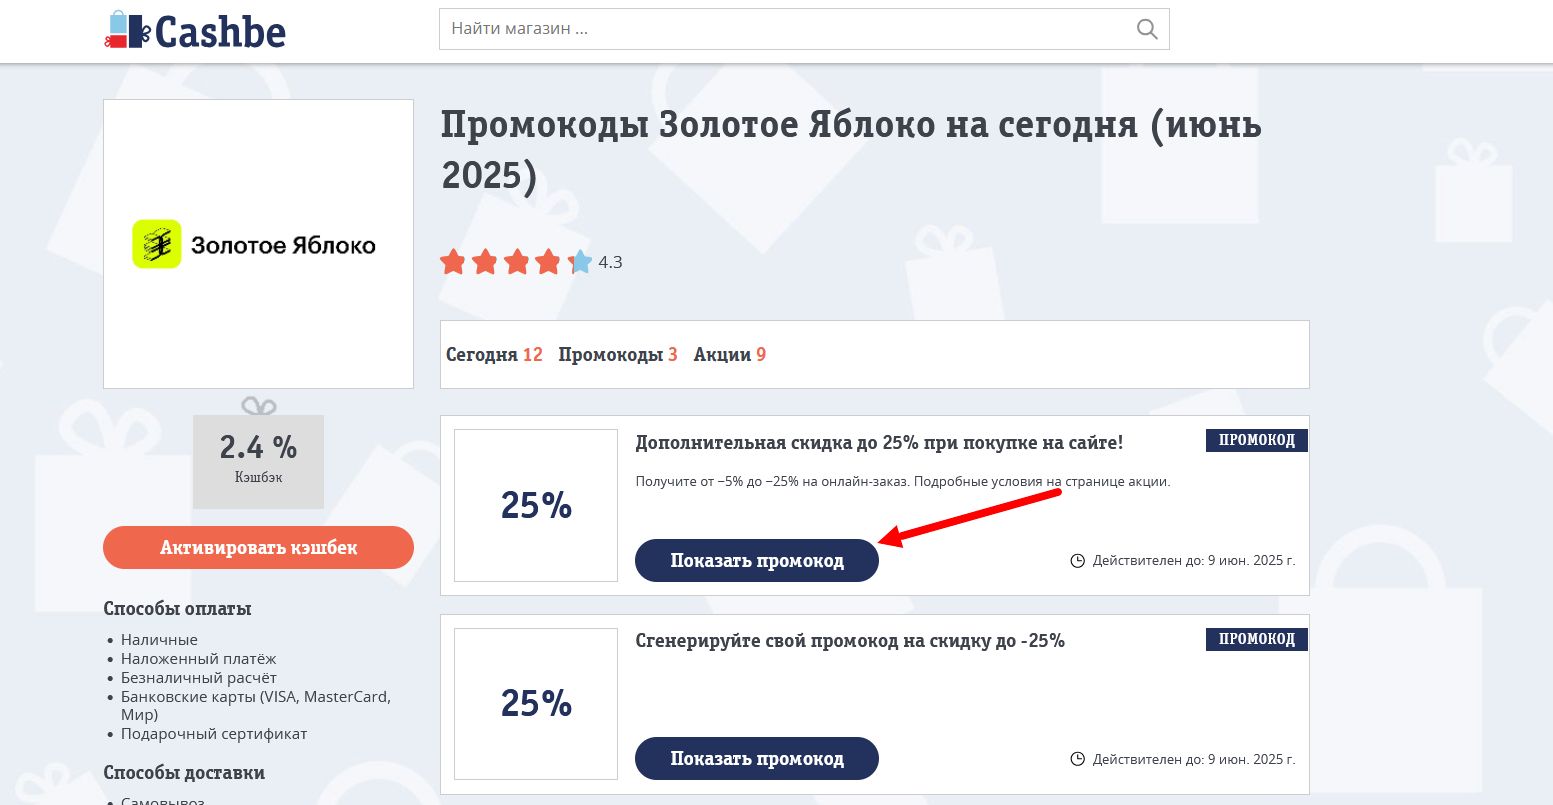The width and height of the screenshot is (1553, 805).
Task: Show promo code for 'Сгенерируйте свой промокод'
Action: click(757, 759)
